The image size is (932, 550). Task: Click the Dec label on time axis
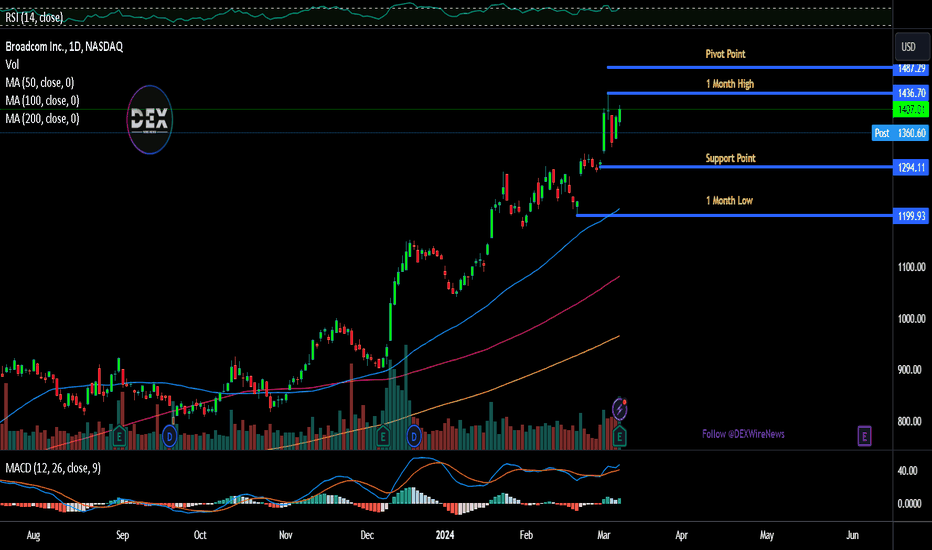tap(367, 535)
